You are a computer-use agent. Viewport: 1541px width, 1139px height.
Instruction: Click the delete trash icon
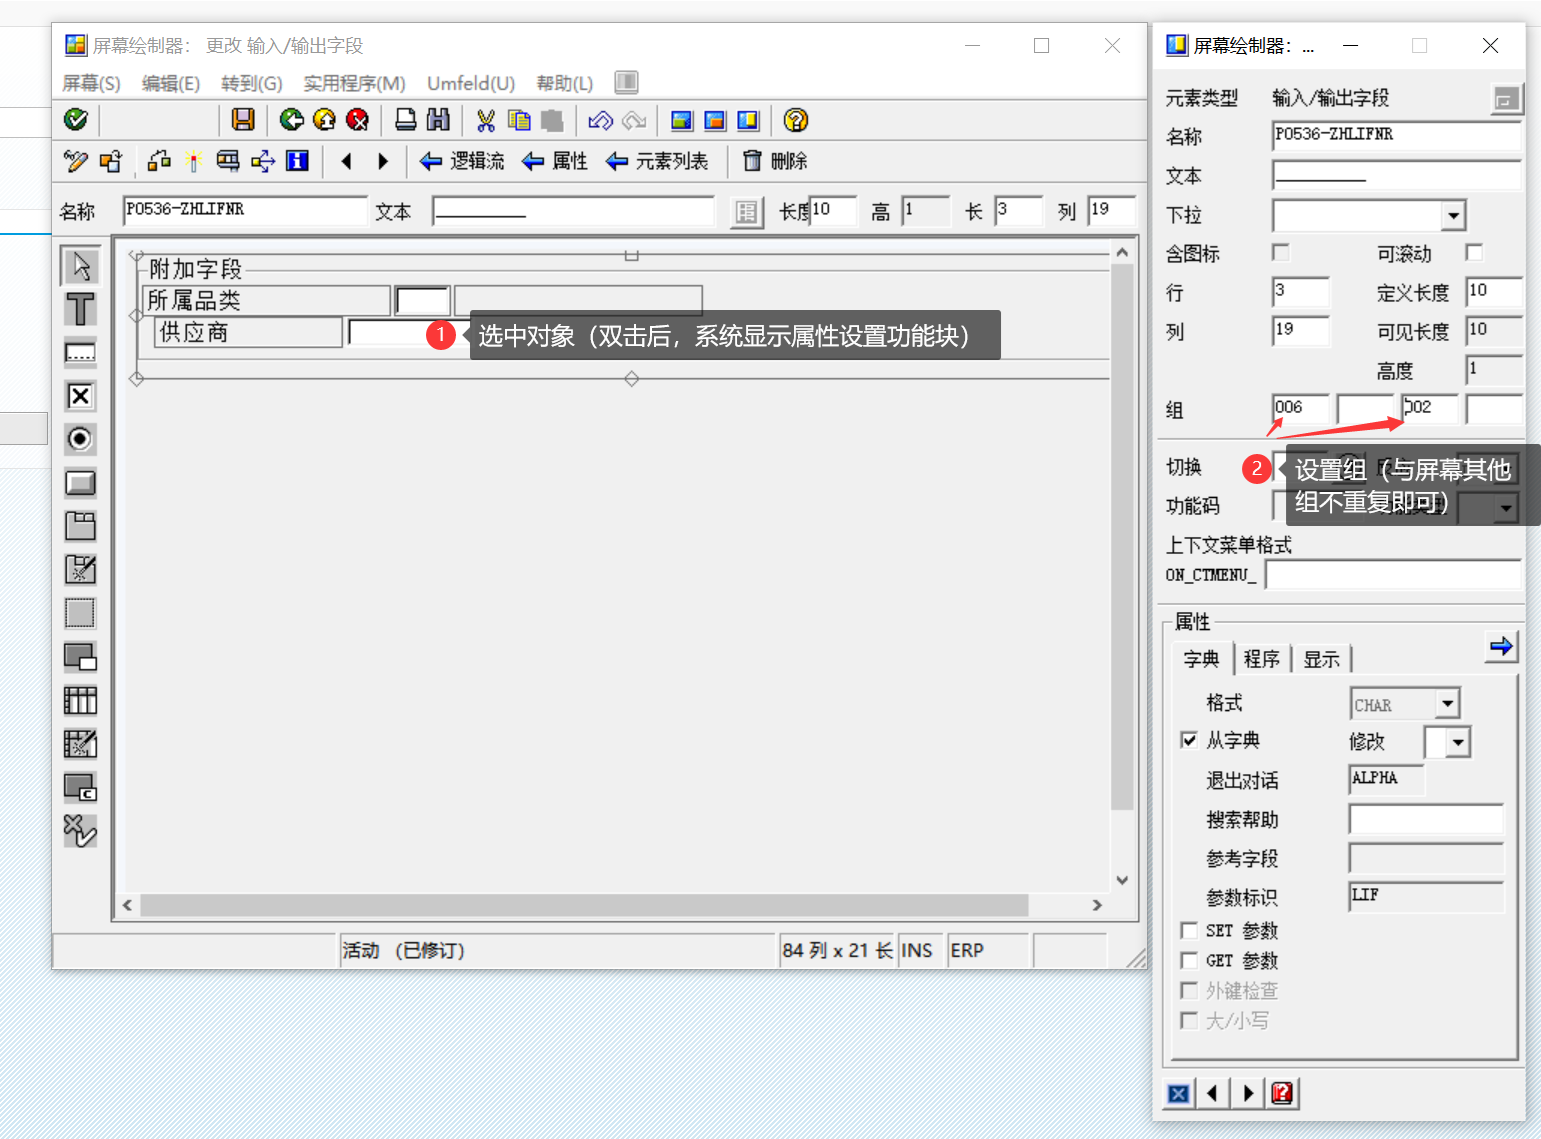click(752, 161)
